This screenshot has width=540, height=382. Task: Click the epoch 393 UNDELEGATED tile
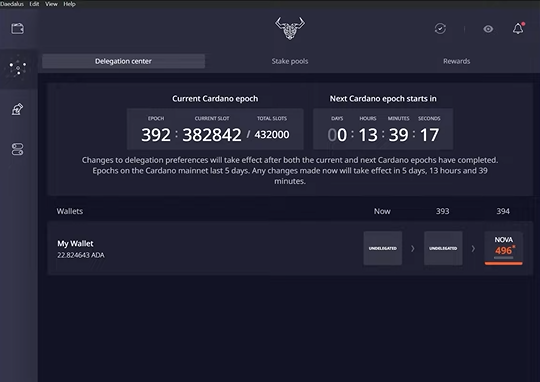(x=443, y=248)
